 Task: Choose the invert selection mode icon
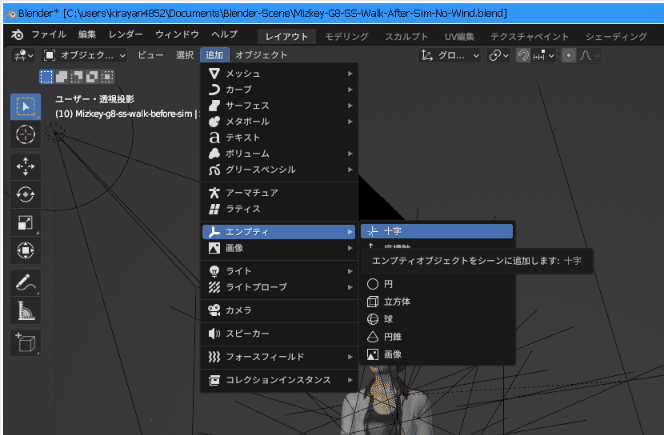(92, 77)
